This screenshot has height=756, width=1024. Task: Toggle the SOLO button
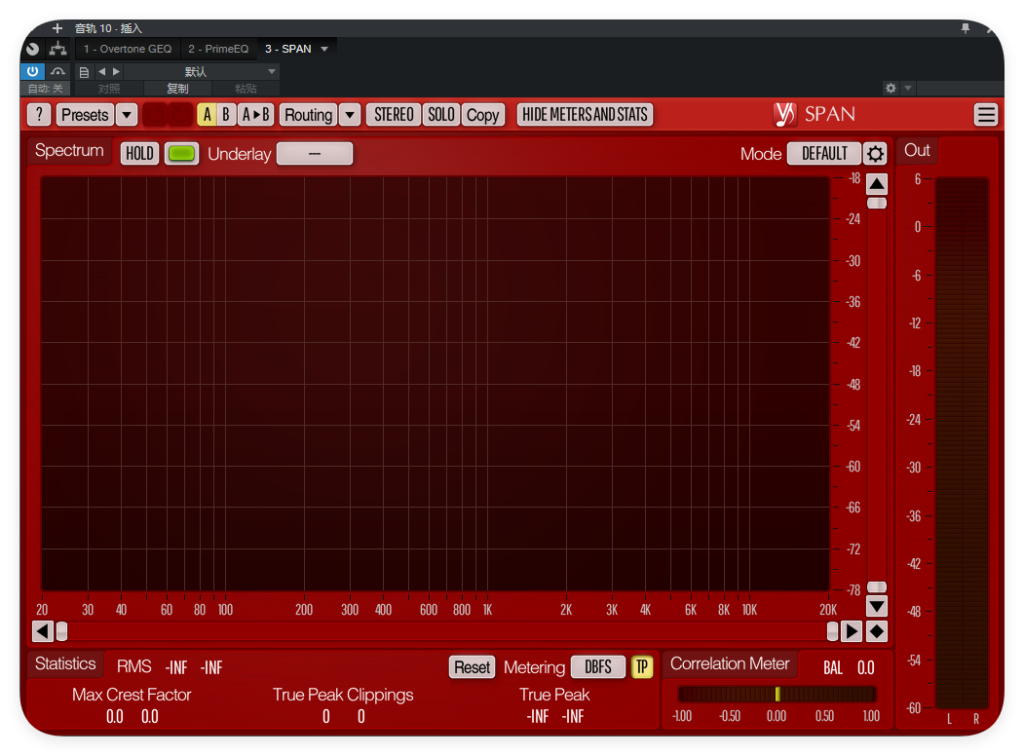pyautogui.click(x=441, y=115)
